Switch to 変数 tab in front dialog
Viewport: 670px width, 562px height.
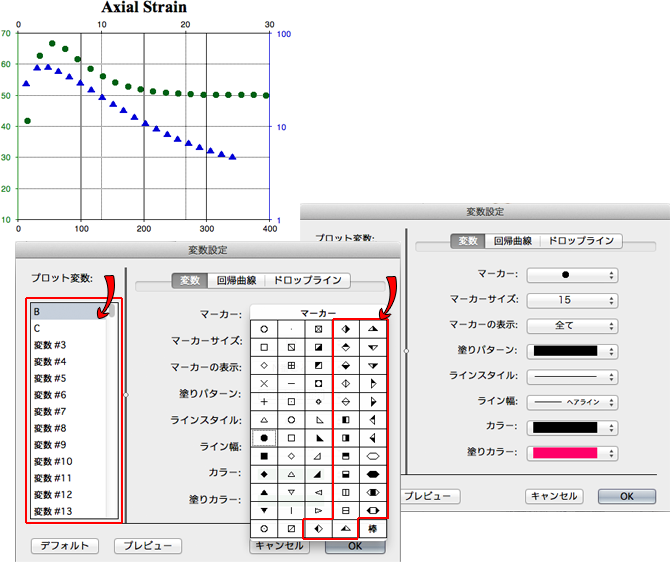tap(190, 280)
